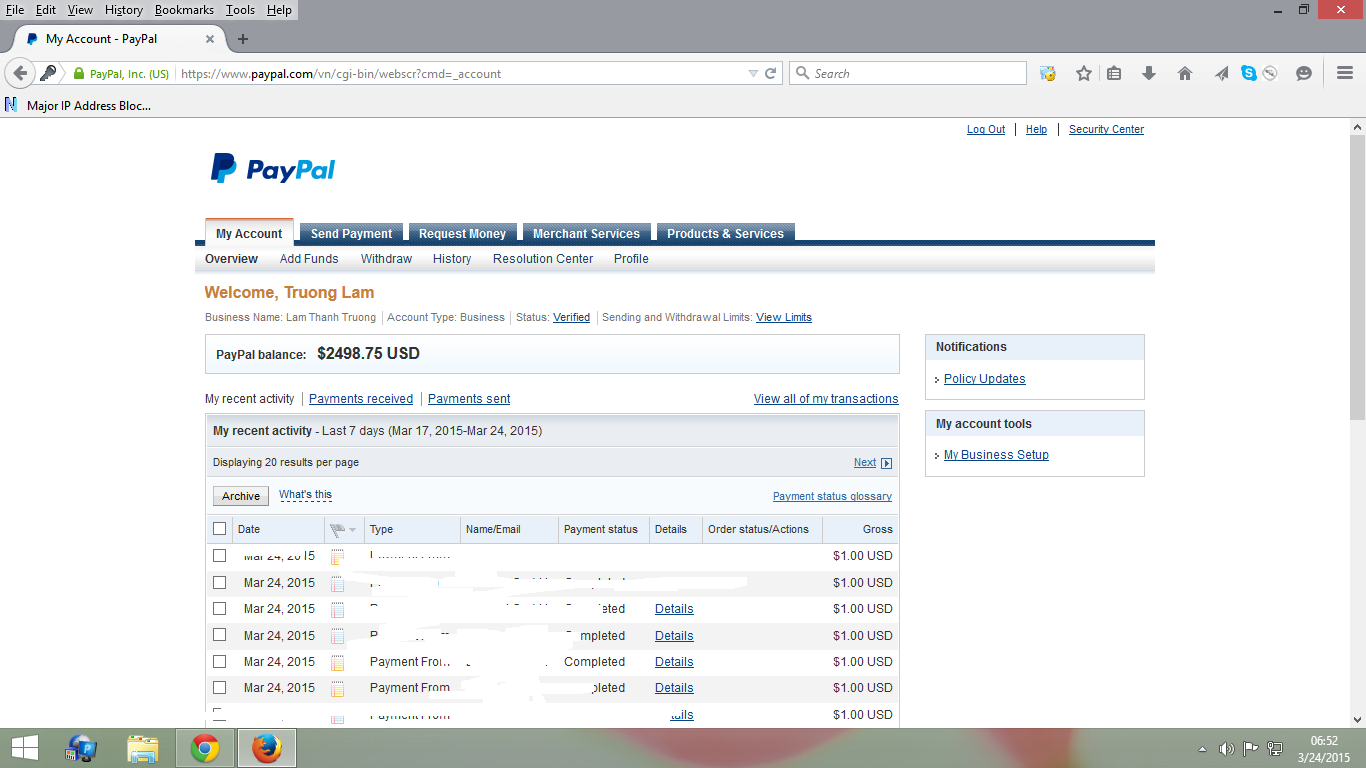Click the arrow icon beside the Next link
This screenshot has width=1366, height=768.
click(886, 463)
